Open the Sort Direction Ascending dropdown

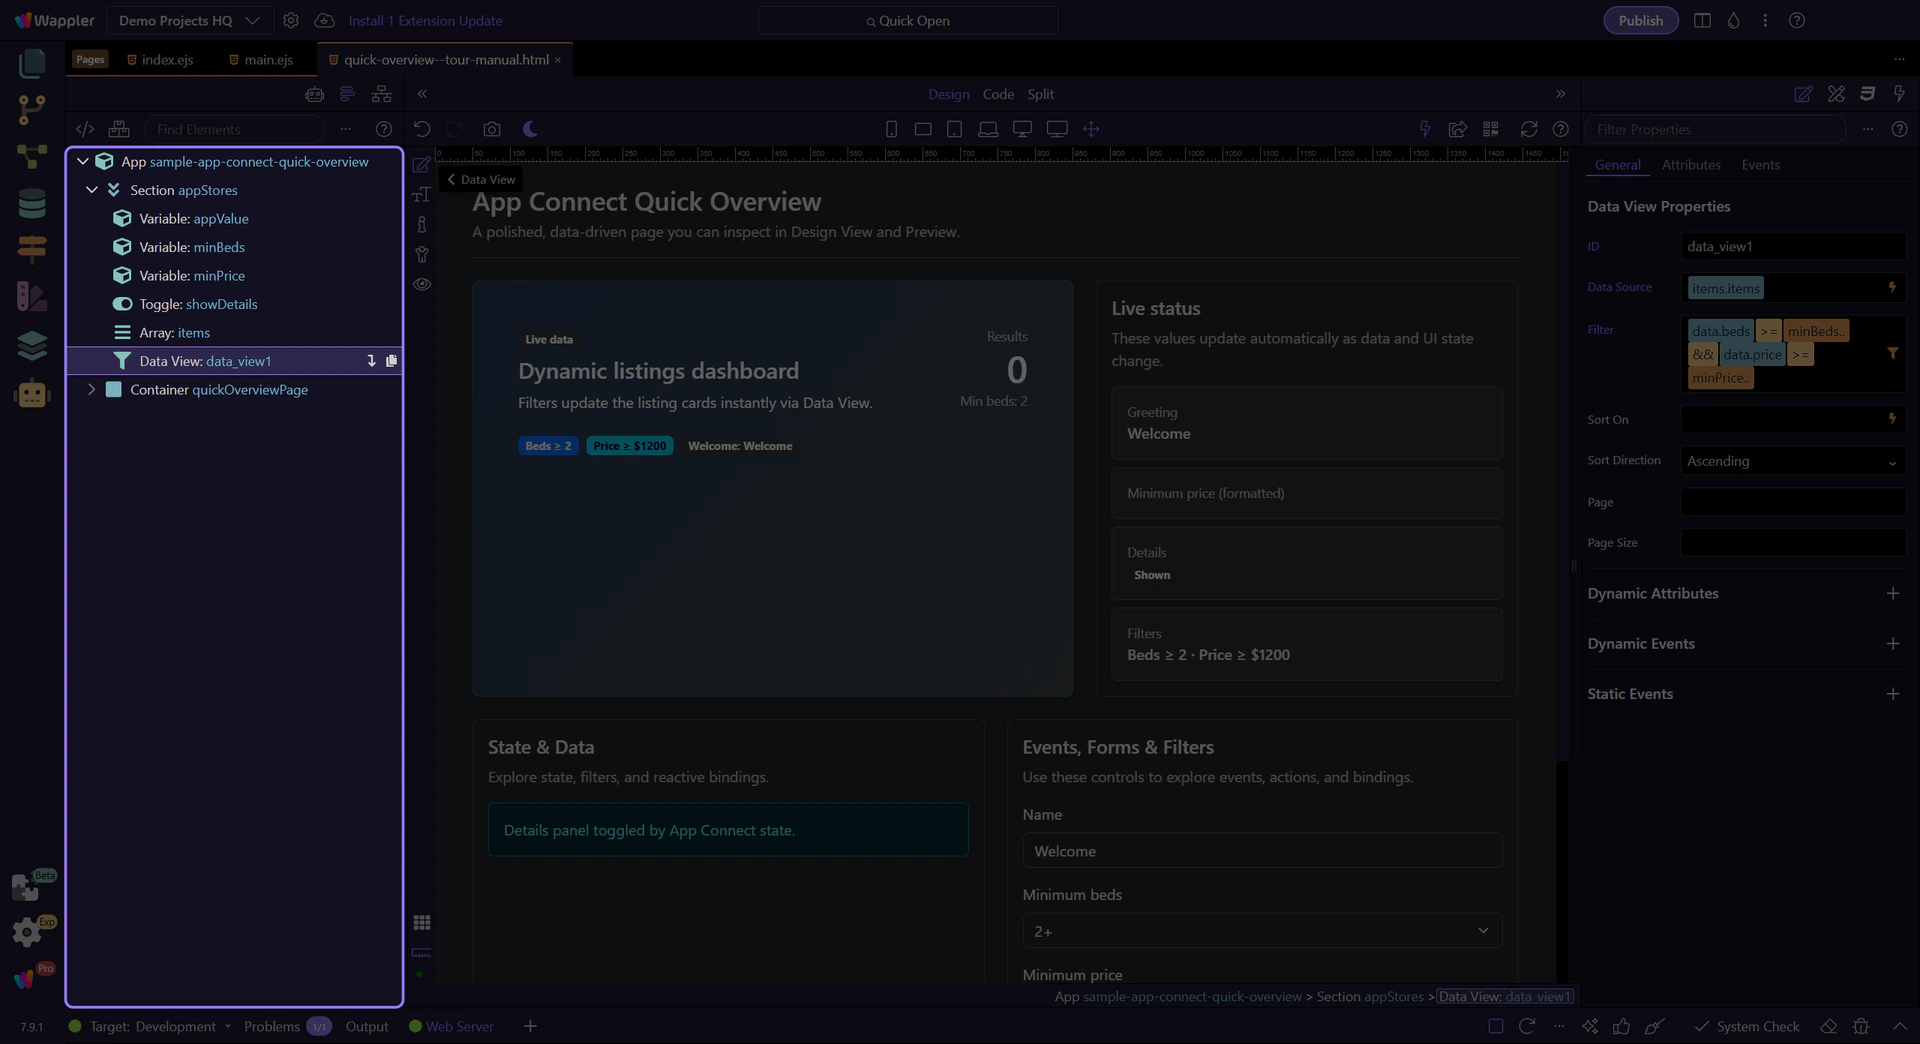(x=1791, y=461)
